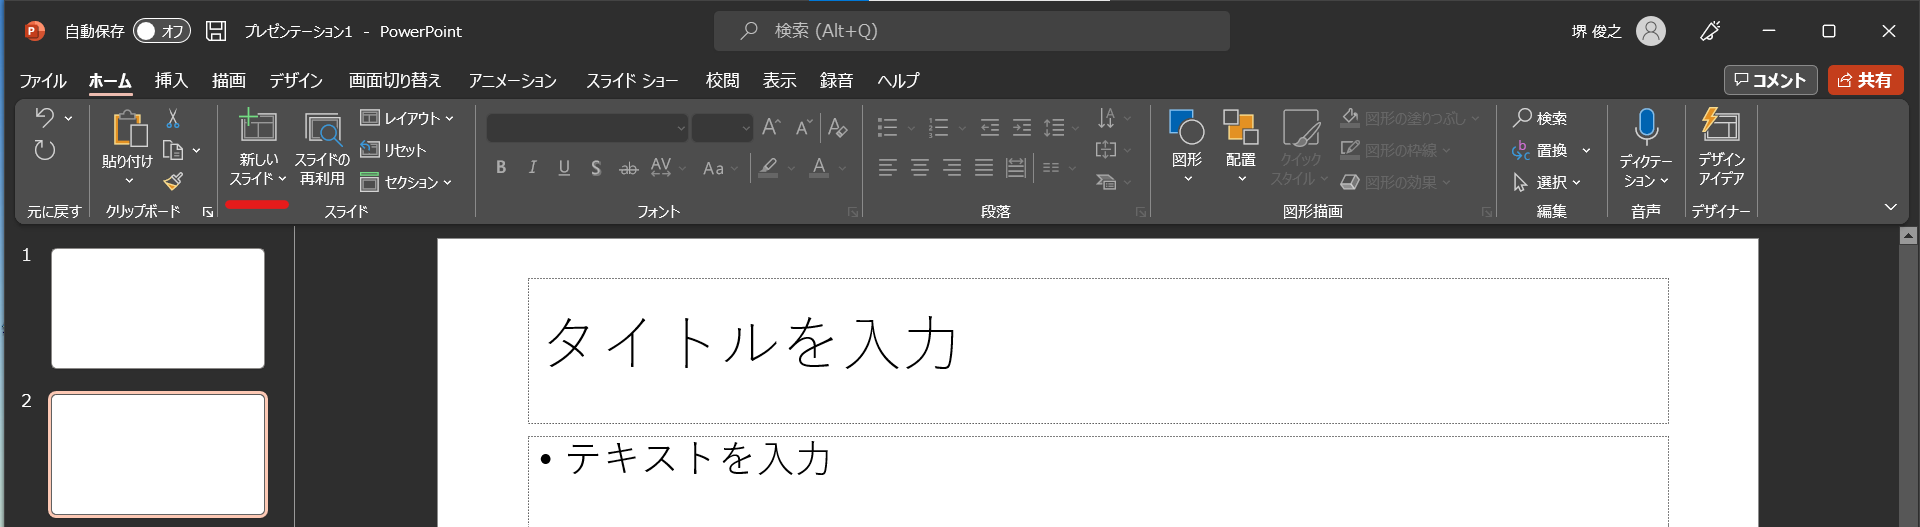Screen dimensions: 1920x527
Task: Open the Reuse Slides tool
Action: (322, 148)
